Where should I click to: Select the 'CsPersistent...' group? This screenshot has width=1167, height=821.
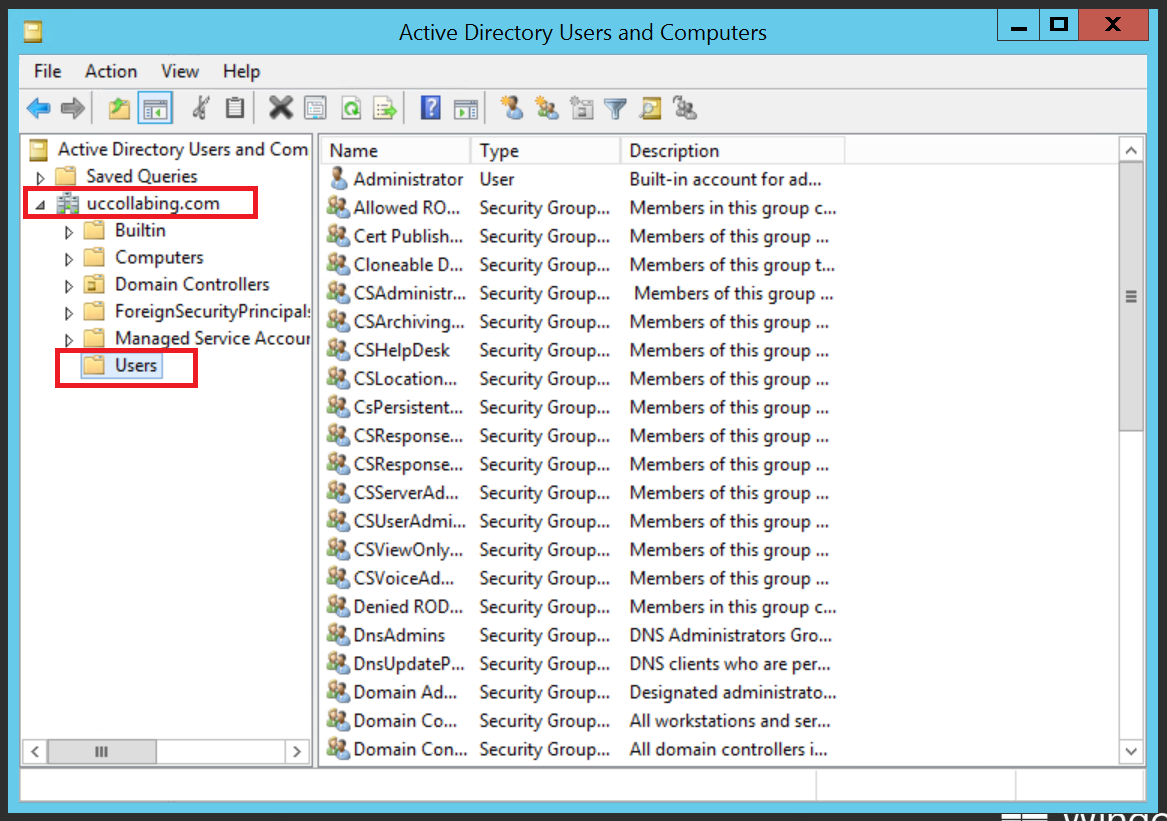pyautogui.click(x=584, y=407)
